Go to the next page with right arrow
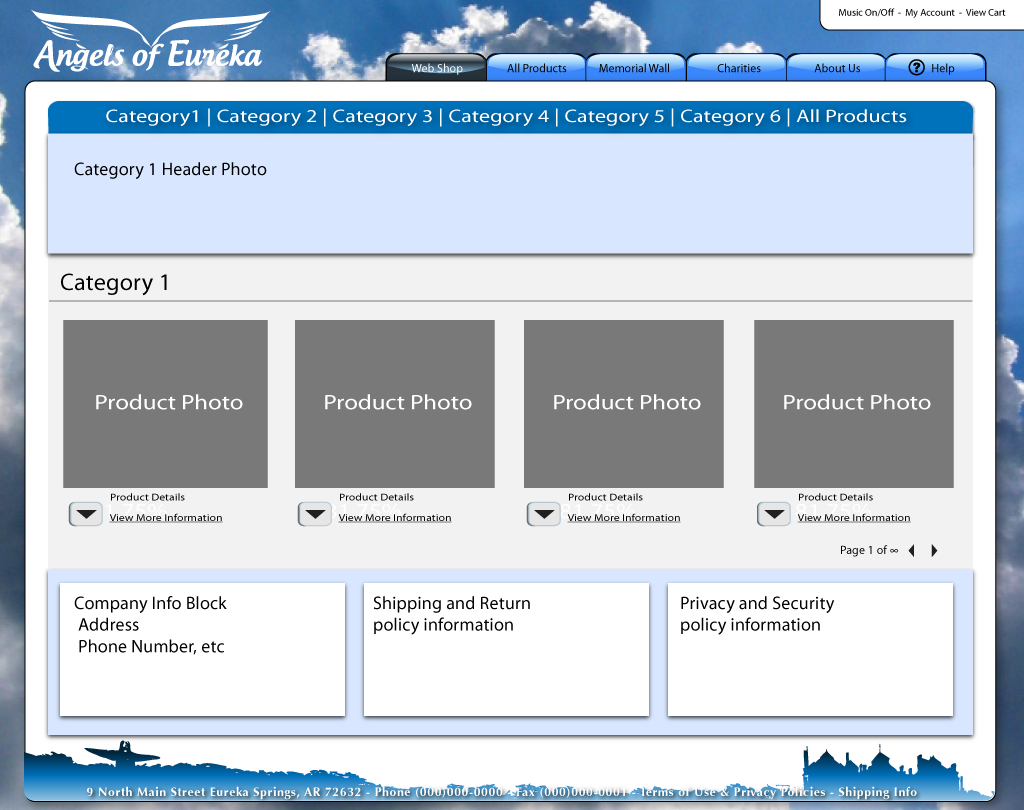 tap(934, 550)
